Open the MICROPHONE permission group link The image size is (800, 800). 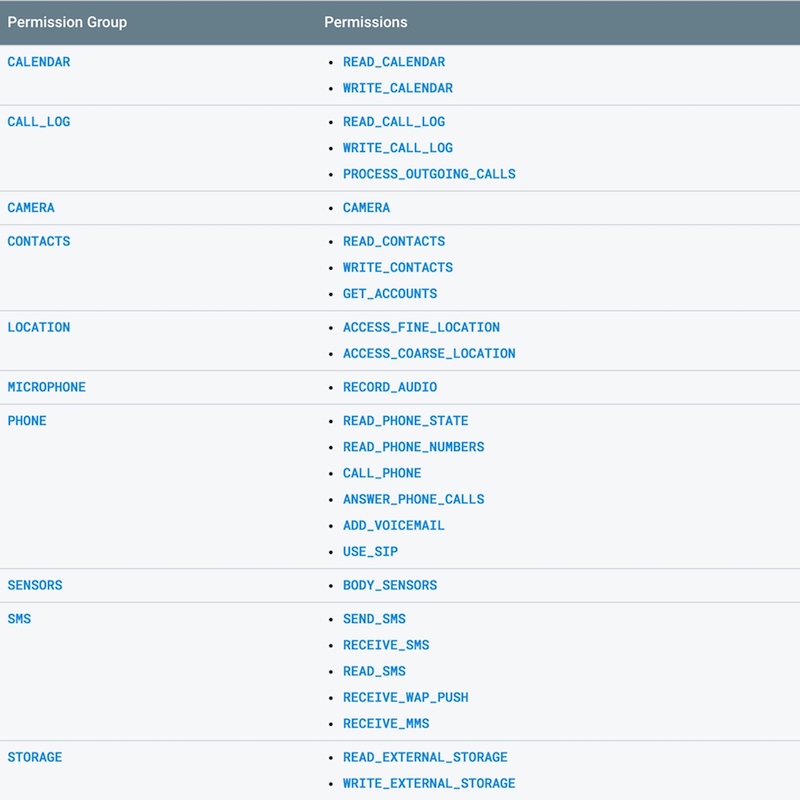46,387
